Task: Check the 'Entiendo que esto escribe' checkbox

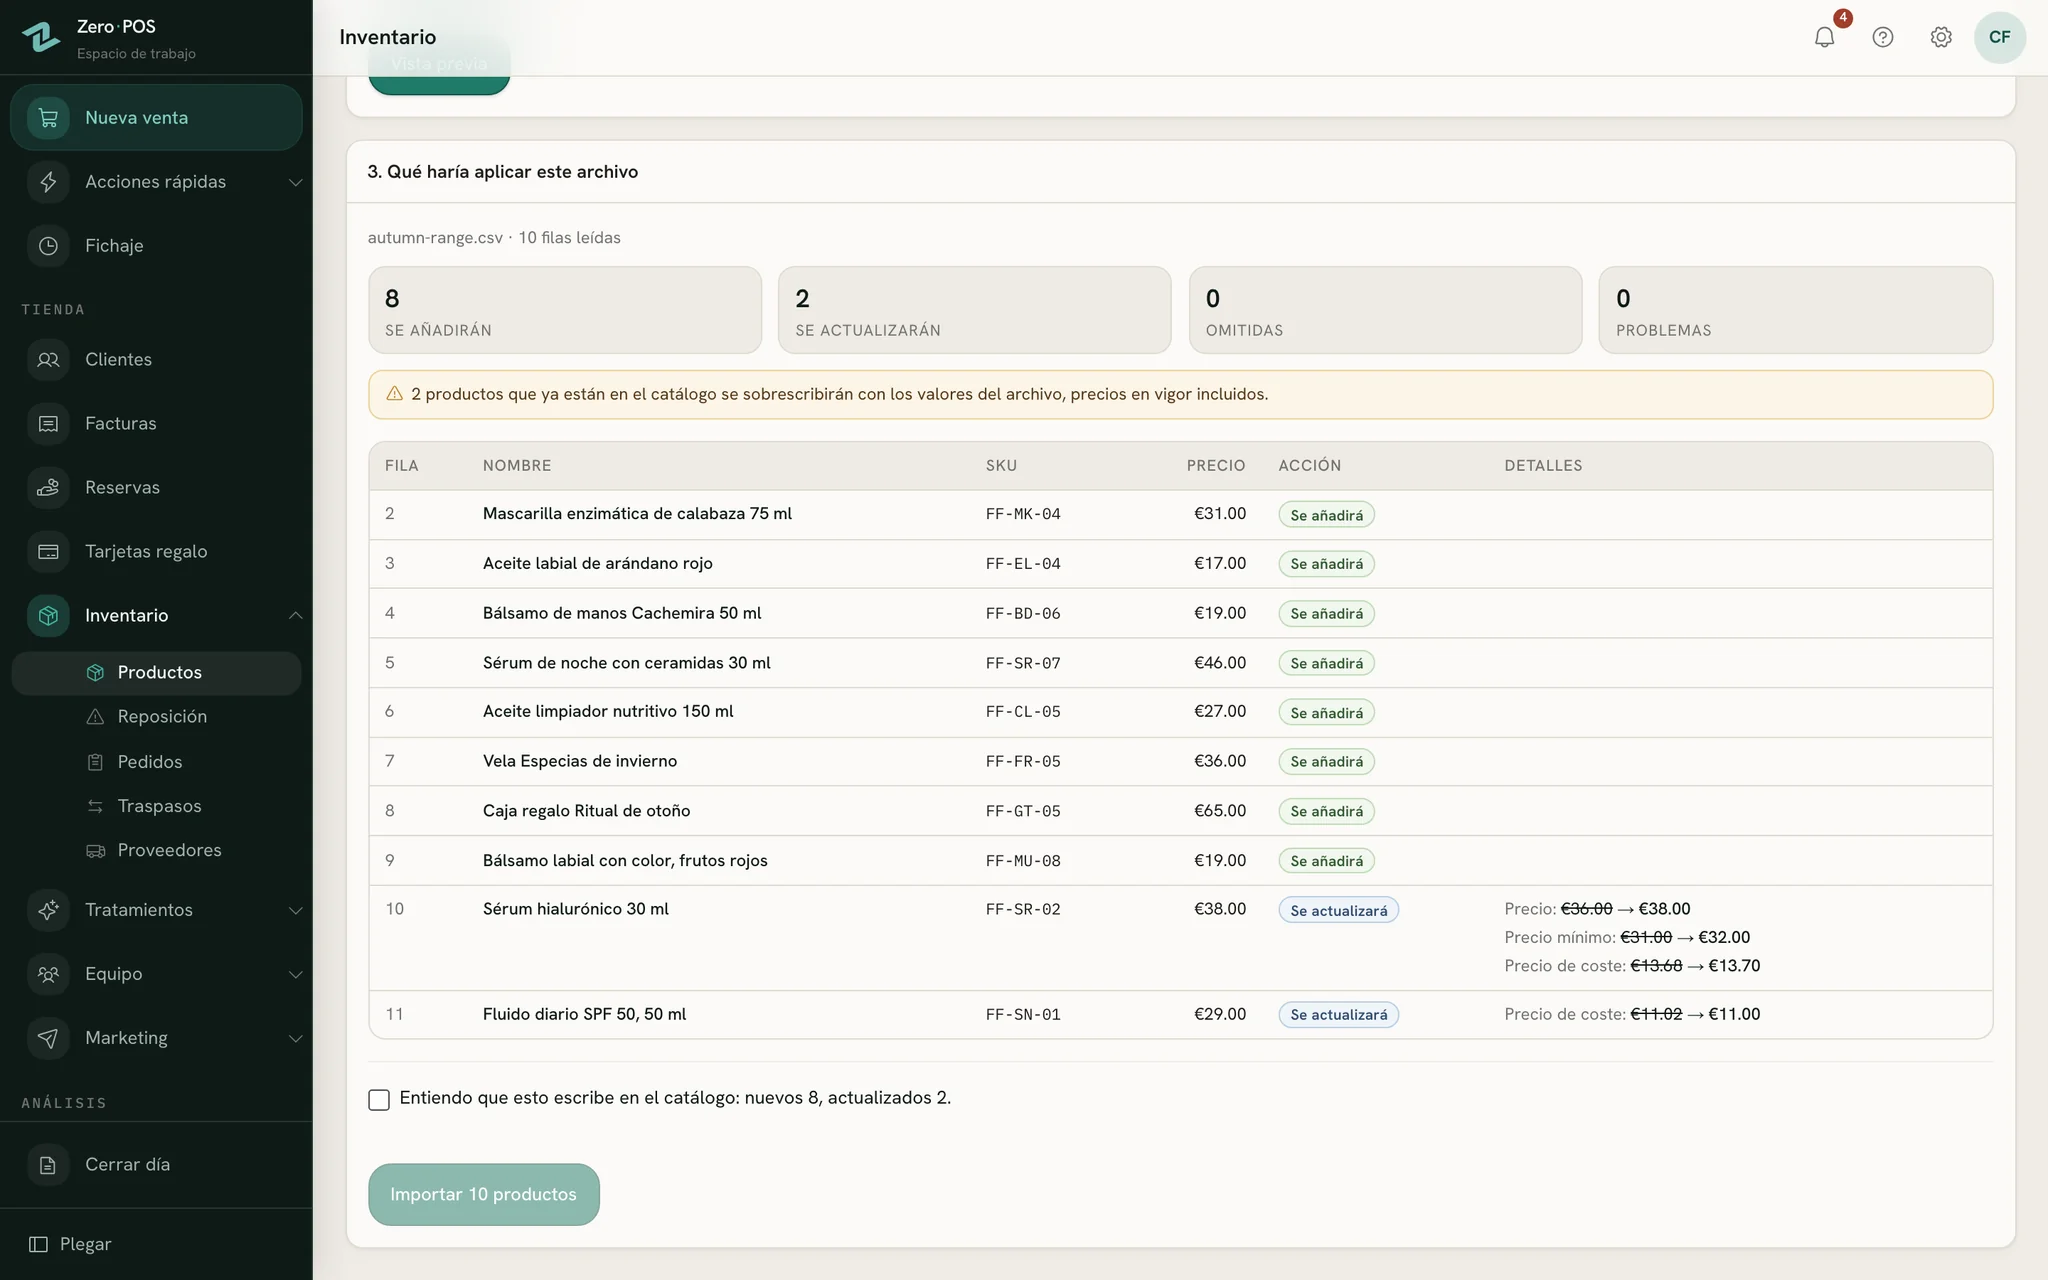Action: pyautogui.click(x=379, y=1100)
